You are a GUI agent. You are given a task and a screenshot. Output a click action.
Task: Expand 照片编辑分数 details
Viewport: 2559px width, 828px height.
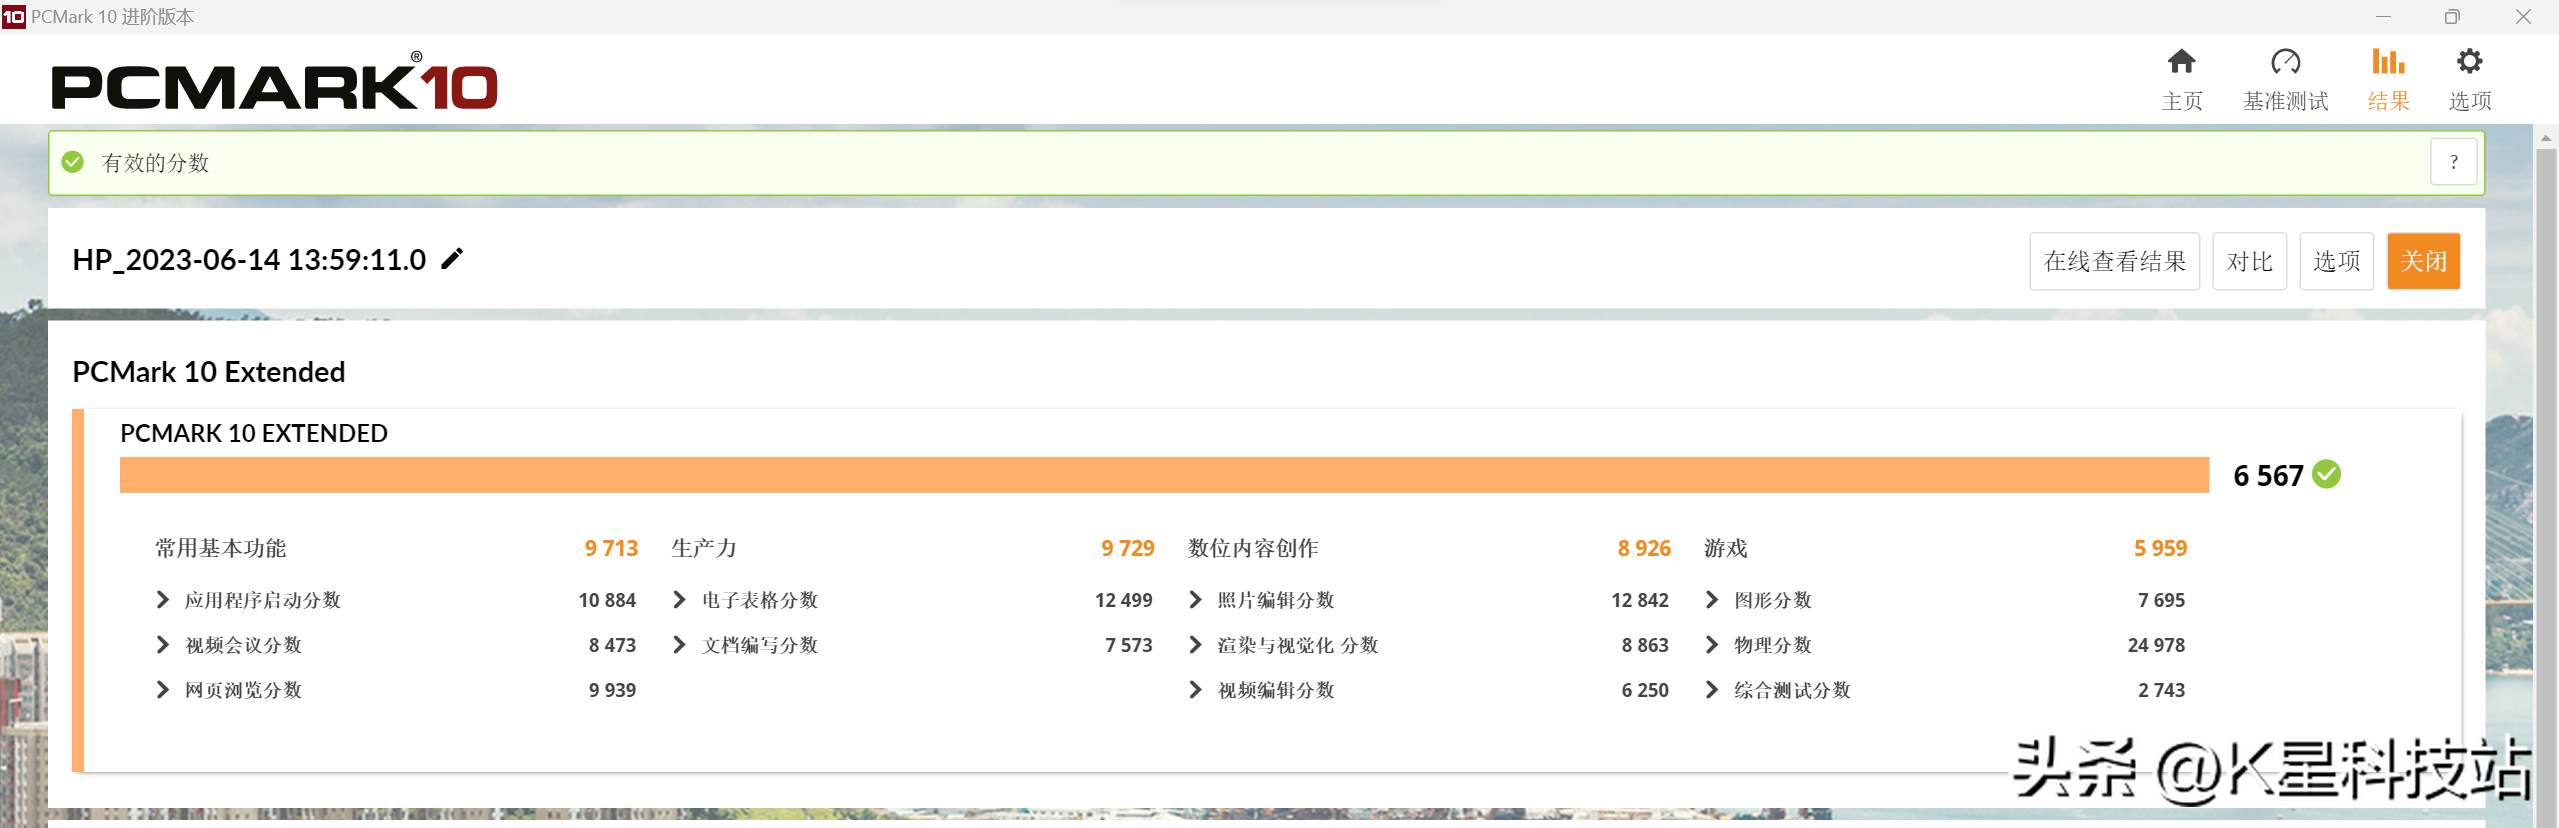click(1196, 600)
